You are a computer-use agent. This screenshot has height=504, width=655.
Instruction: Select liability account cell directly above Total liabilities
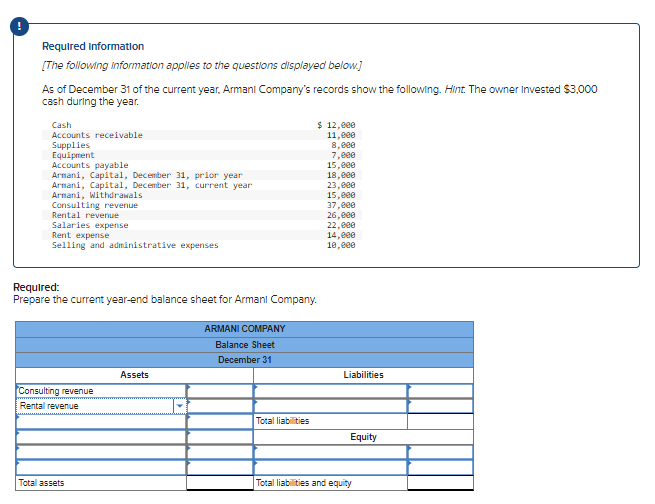tap(330, 406)
